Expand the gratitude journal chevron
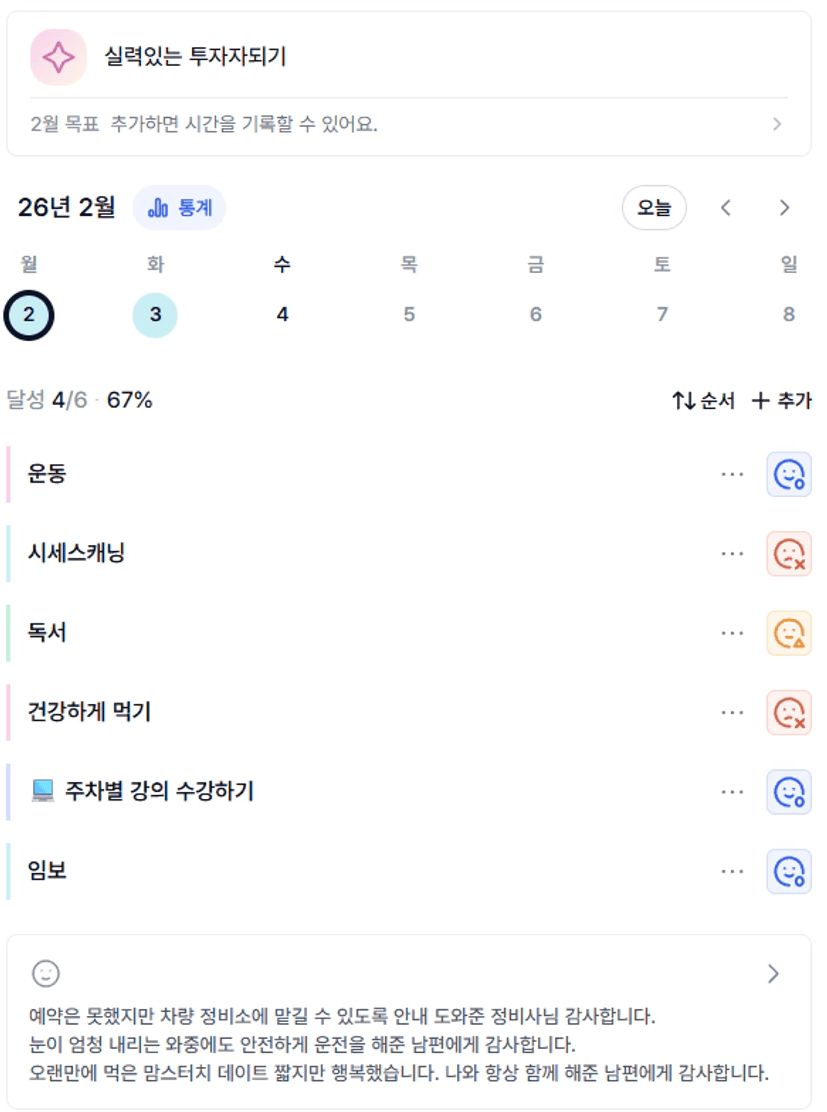Image resolution: width=827 pixels, height=1112 pixels. (x=773, y=973)
